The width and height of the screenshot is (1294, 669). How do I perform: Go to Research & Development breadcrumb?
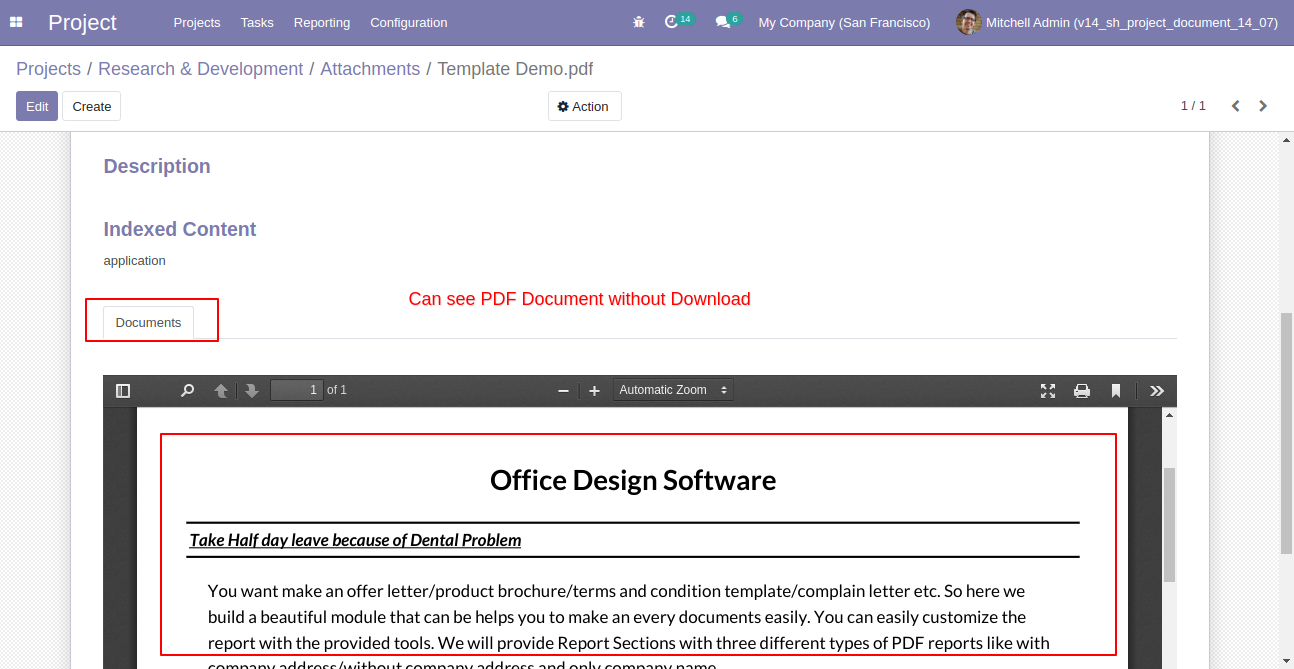point(200,69)
